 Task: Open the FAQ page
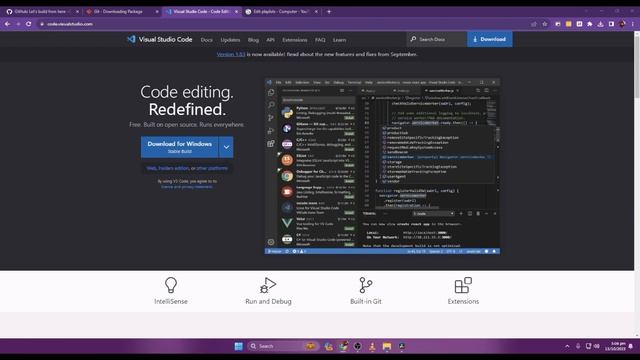320,40
